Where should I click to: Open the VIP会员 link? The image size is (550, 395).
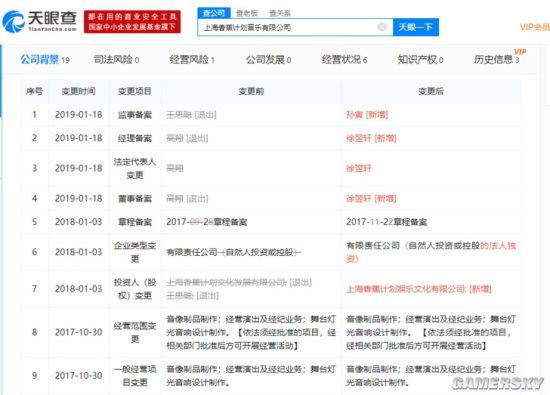(535, 27)
